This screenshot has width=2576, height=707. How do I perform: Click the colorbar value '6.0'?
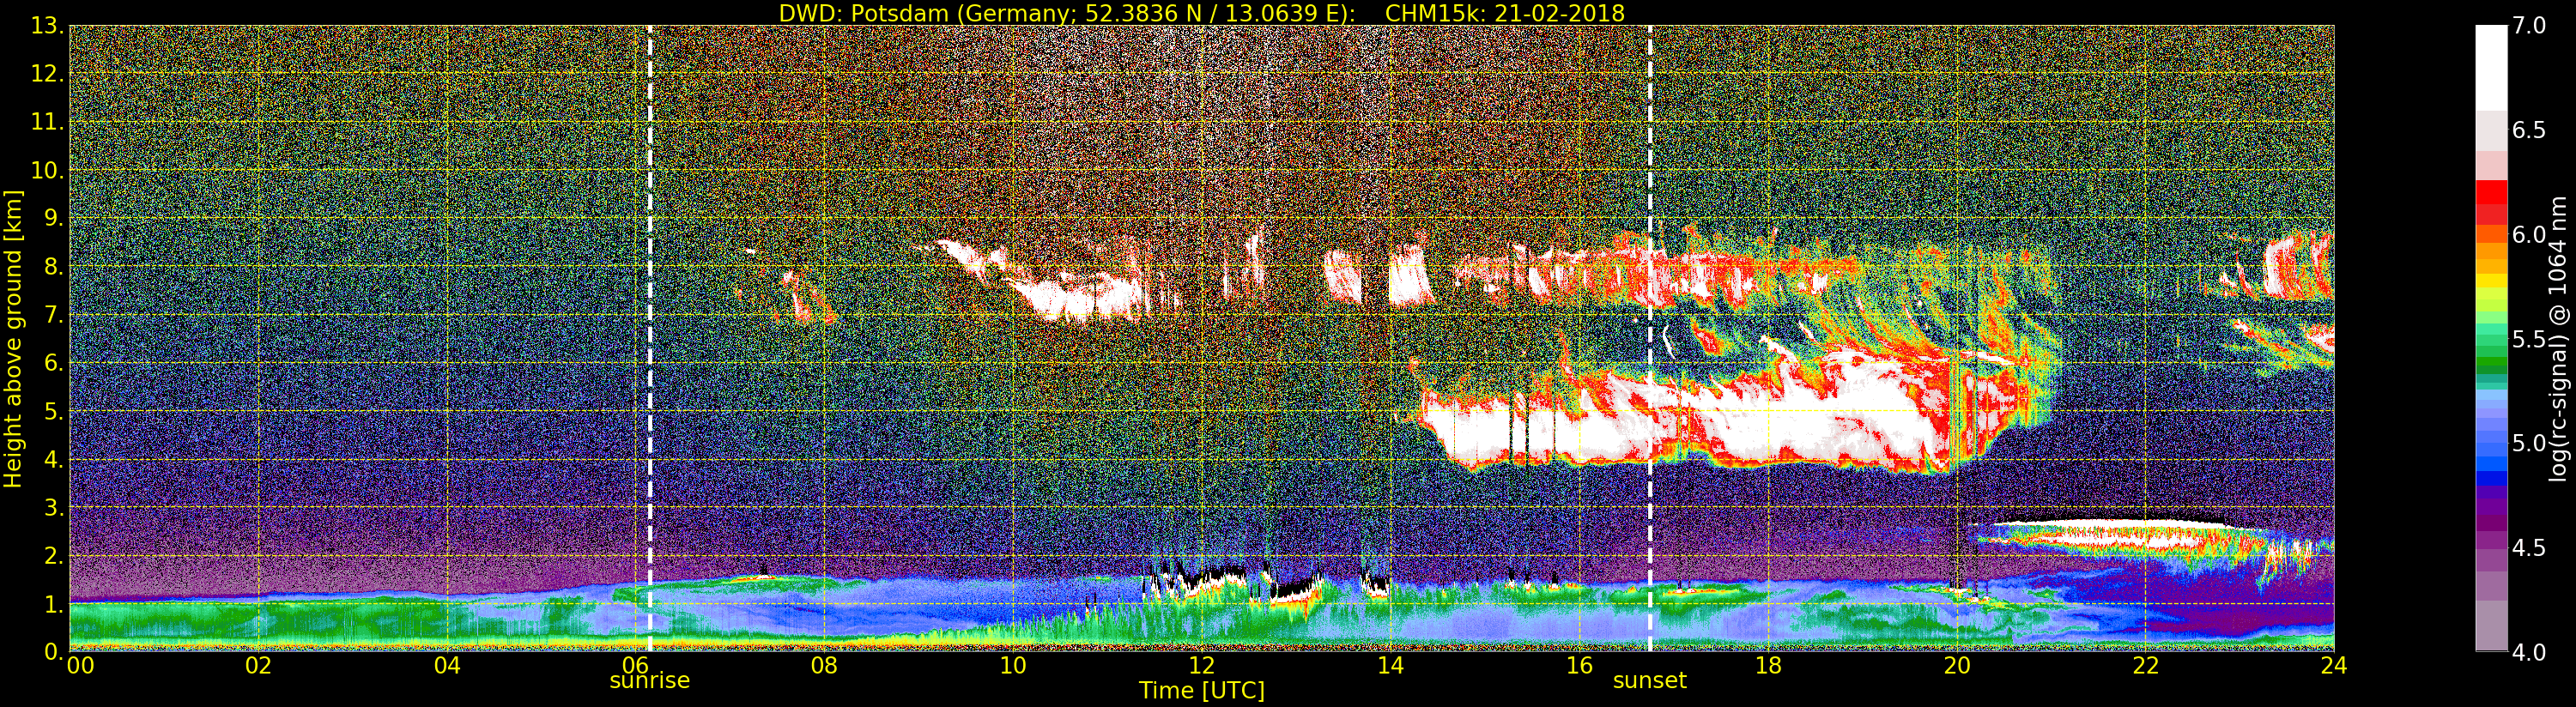click(2529, 235)
